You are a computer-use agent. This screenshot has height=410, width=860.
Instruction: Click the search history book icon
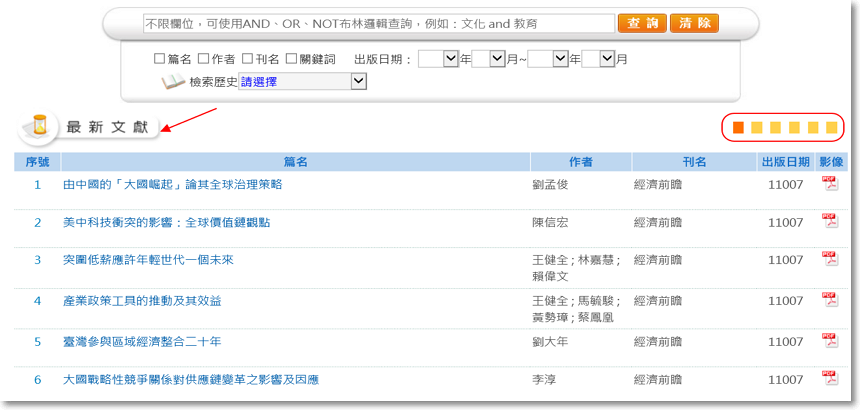174,82
